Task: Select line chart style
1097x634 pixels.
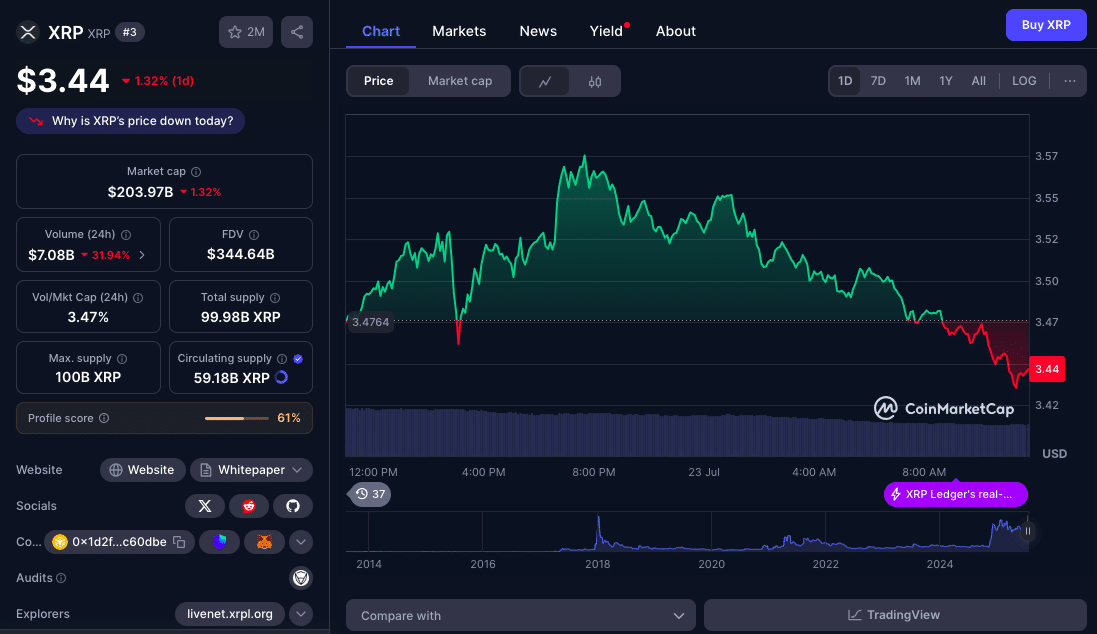Action: pos(545,81)
